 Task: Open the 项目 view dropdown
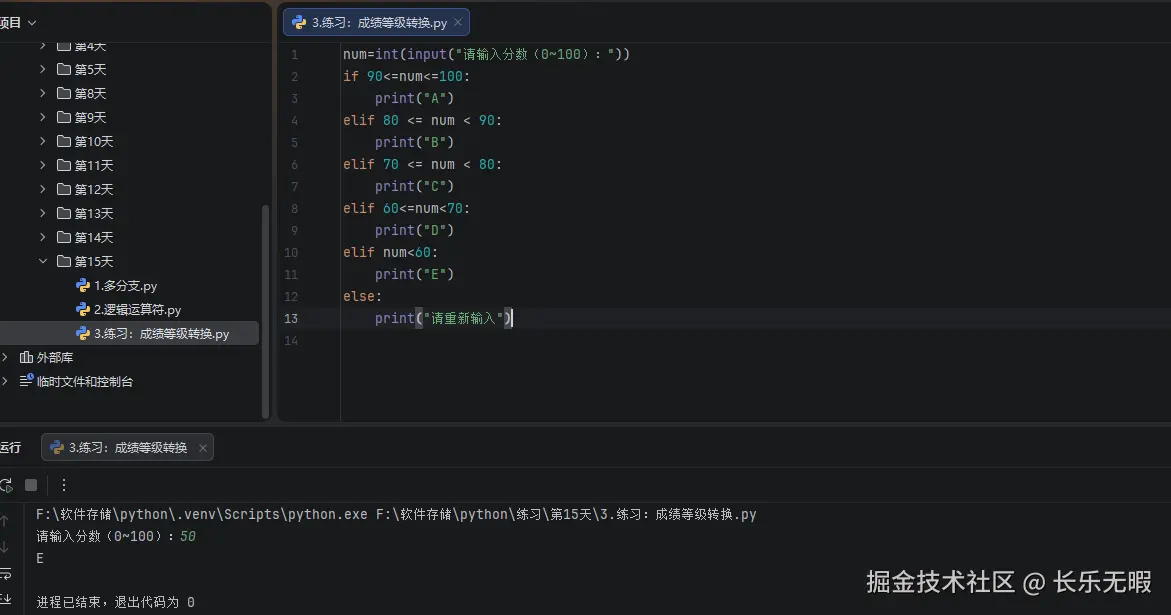32,23
